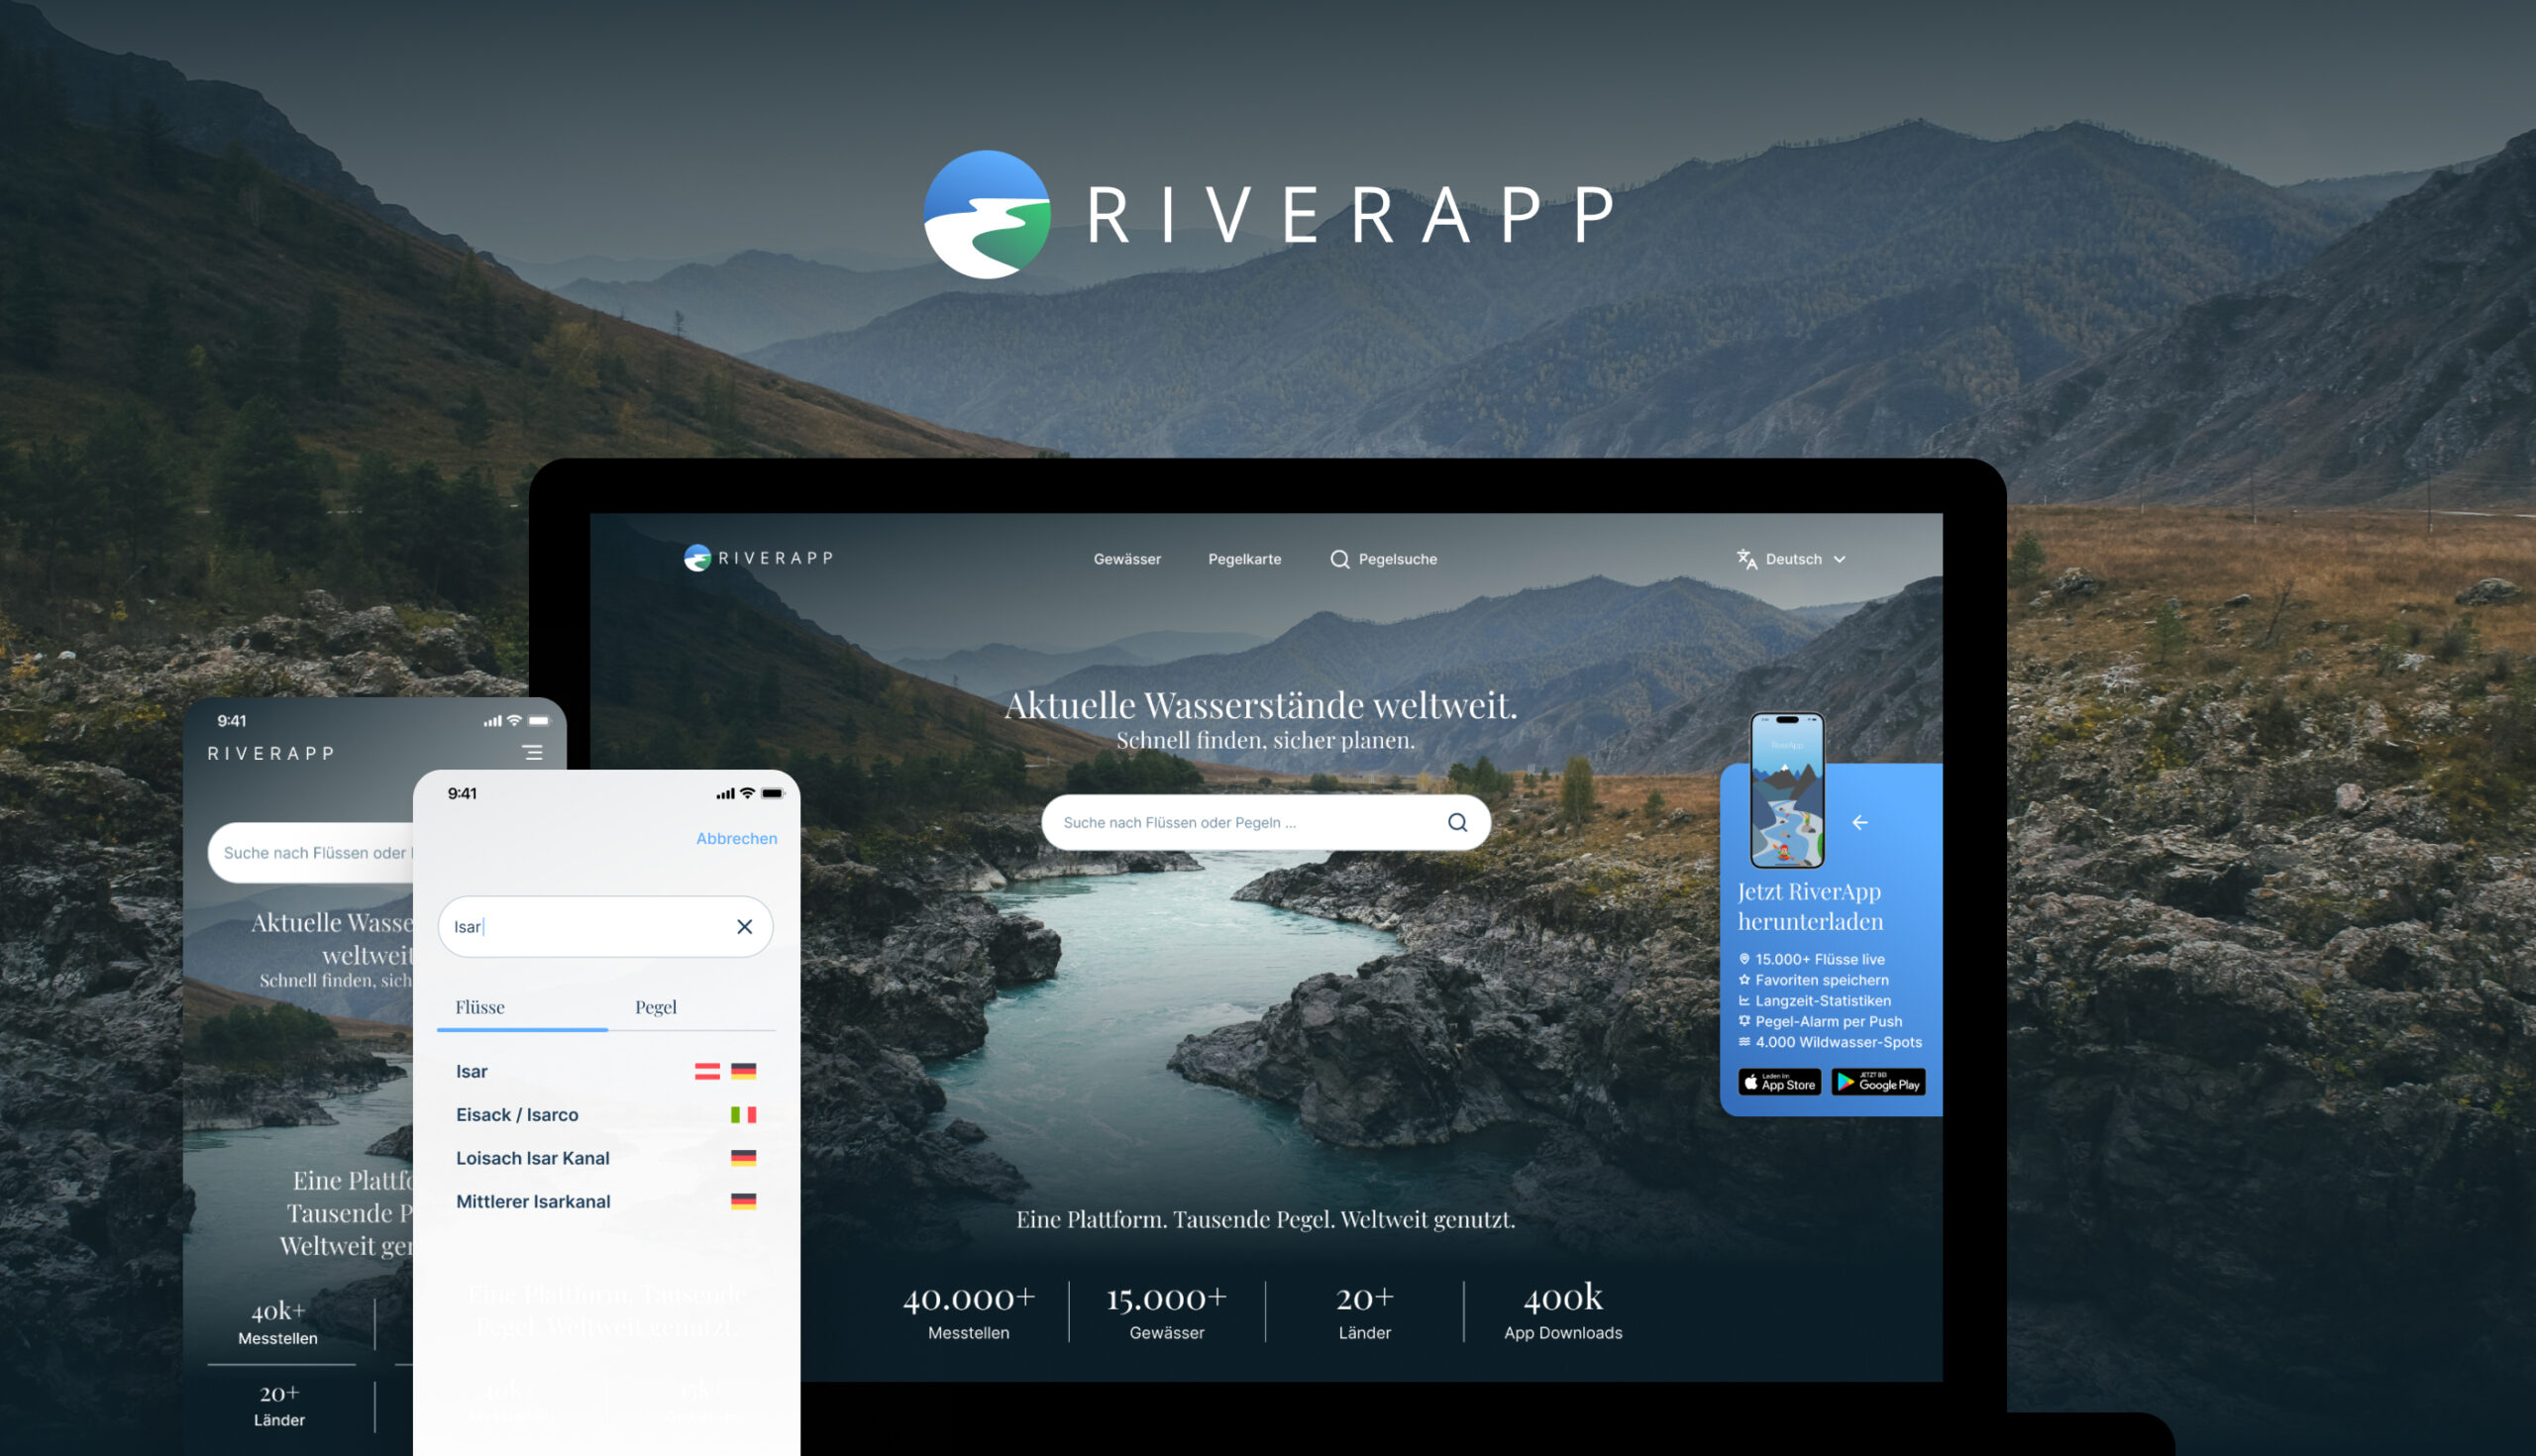Tap Abbrechen to cancel the search
The width and height of the screenshot is (2536, 1456).
[x=736, y=839]
